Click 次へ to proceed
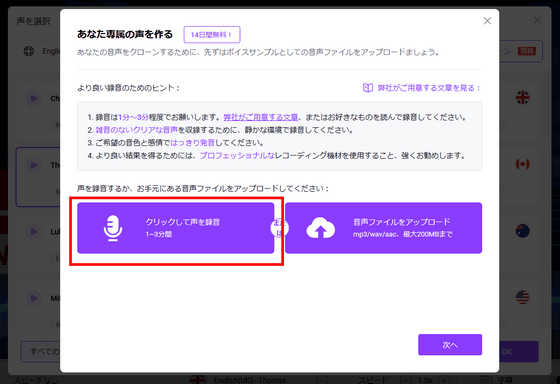 pyautogui.click(x=450, y=345)
